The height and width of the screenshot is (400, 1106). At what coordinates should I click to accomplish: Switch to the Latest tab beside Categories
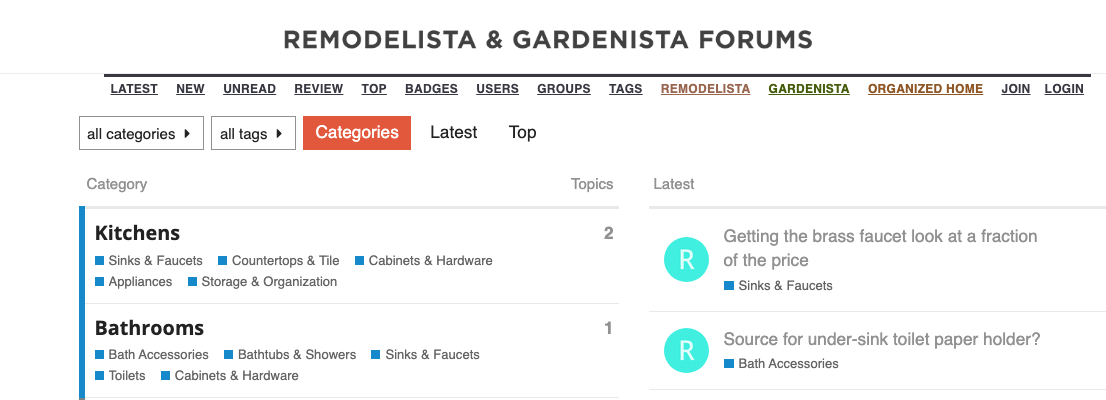pos(454,133)
